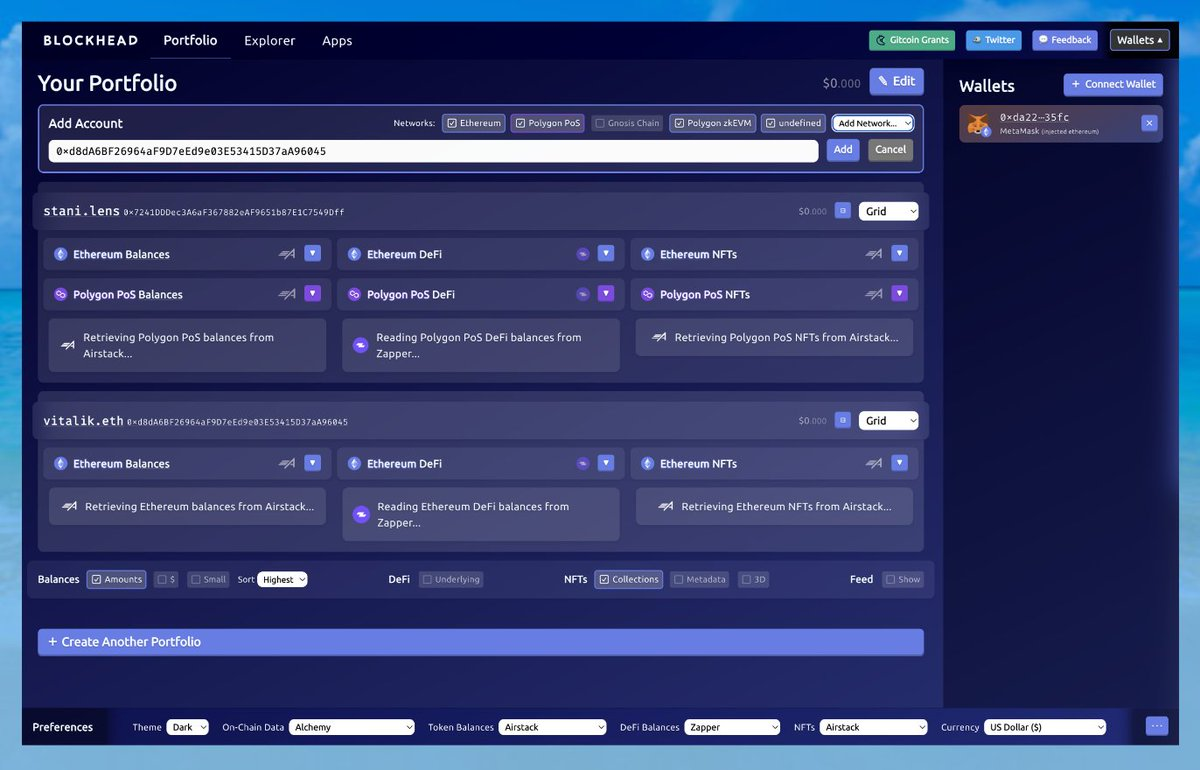Click the Polygon icon beside Polygon PoS DeFi
Image resolution: width=1200 pixels, height=770 pixels.
(354, 294)
